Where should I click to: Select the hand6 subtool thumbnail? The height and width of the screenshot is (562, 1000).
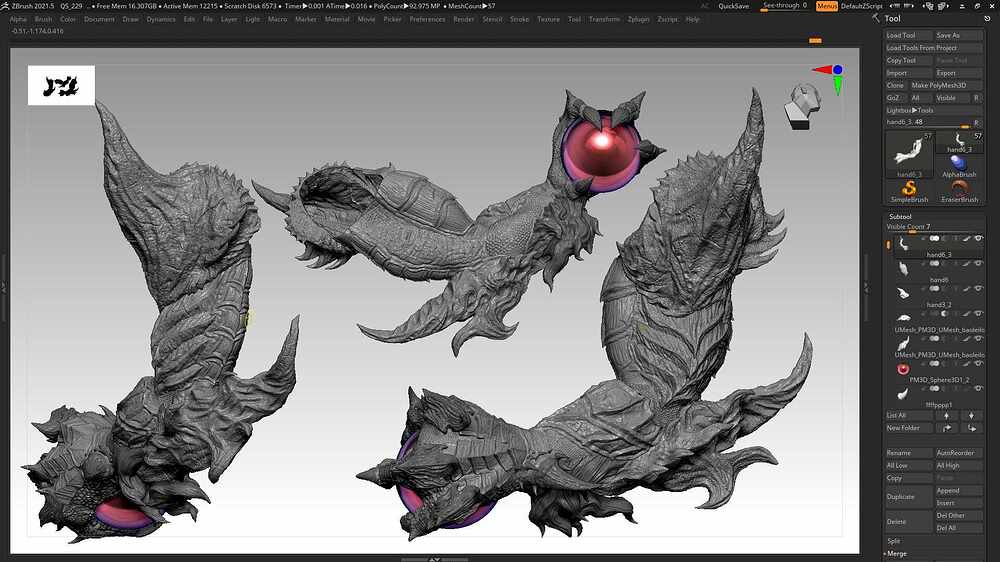(902, 269)
